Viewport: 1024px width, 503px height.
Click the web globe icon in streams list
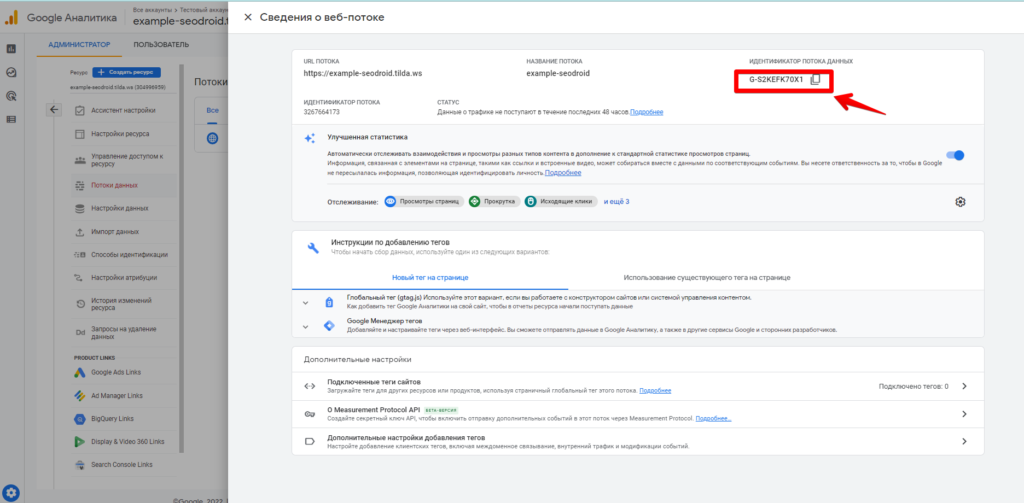click(x=212, y=138)
